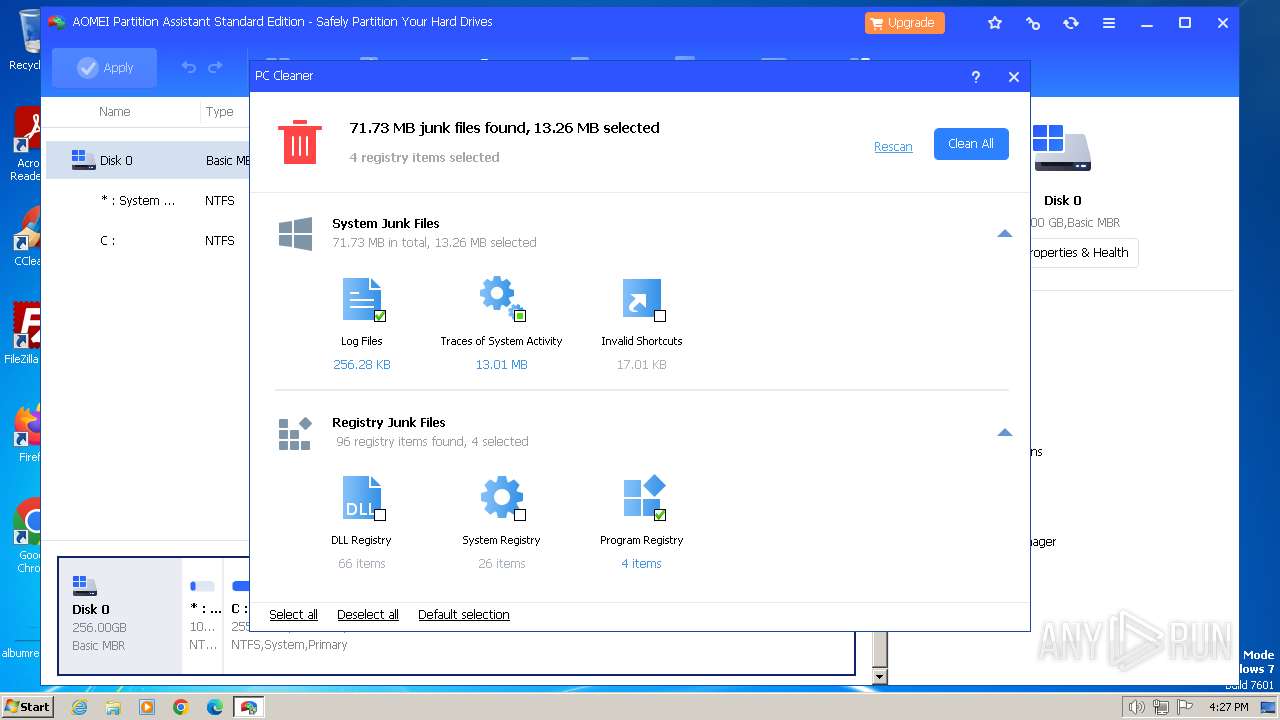Viewport: 1280px width, 720px height.
Task: Open the hamburger menu in AOMEI title bar
Action: [1109, 23]
